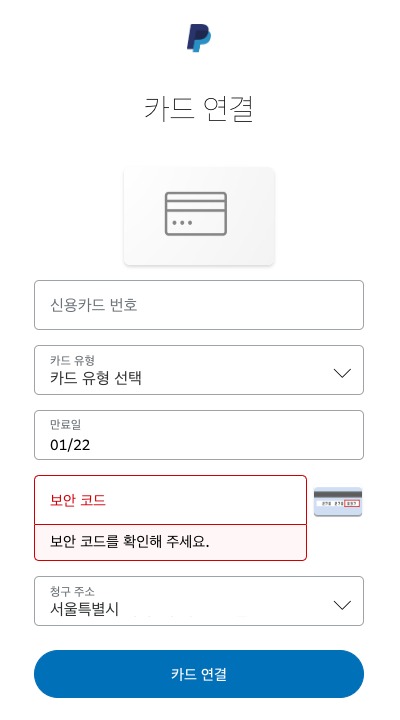Open the 카드 유형 dropdown chevron
Viewport: 400px width, 720px height.
pyautogui.click(x=342, y=373)
